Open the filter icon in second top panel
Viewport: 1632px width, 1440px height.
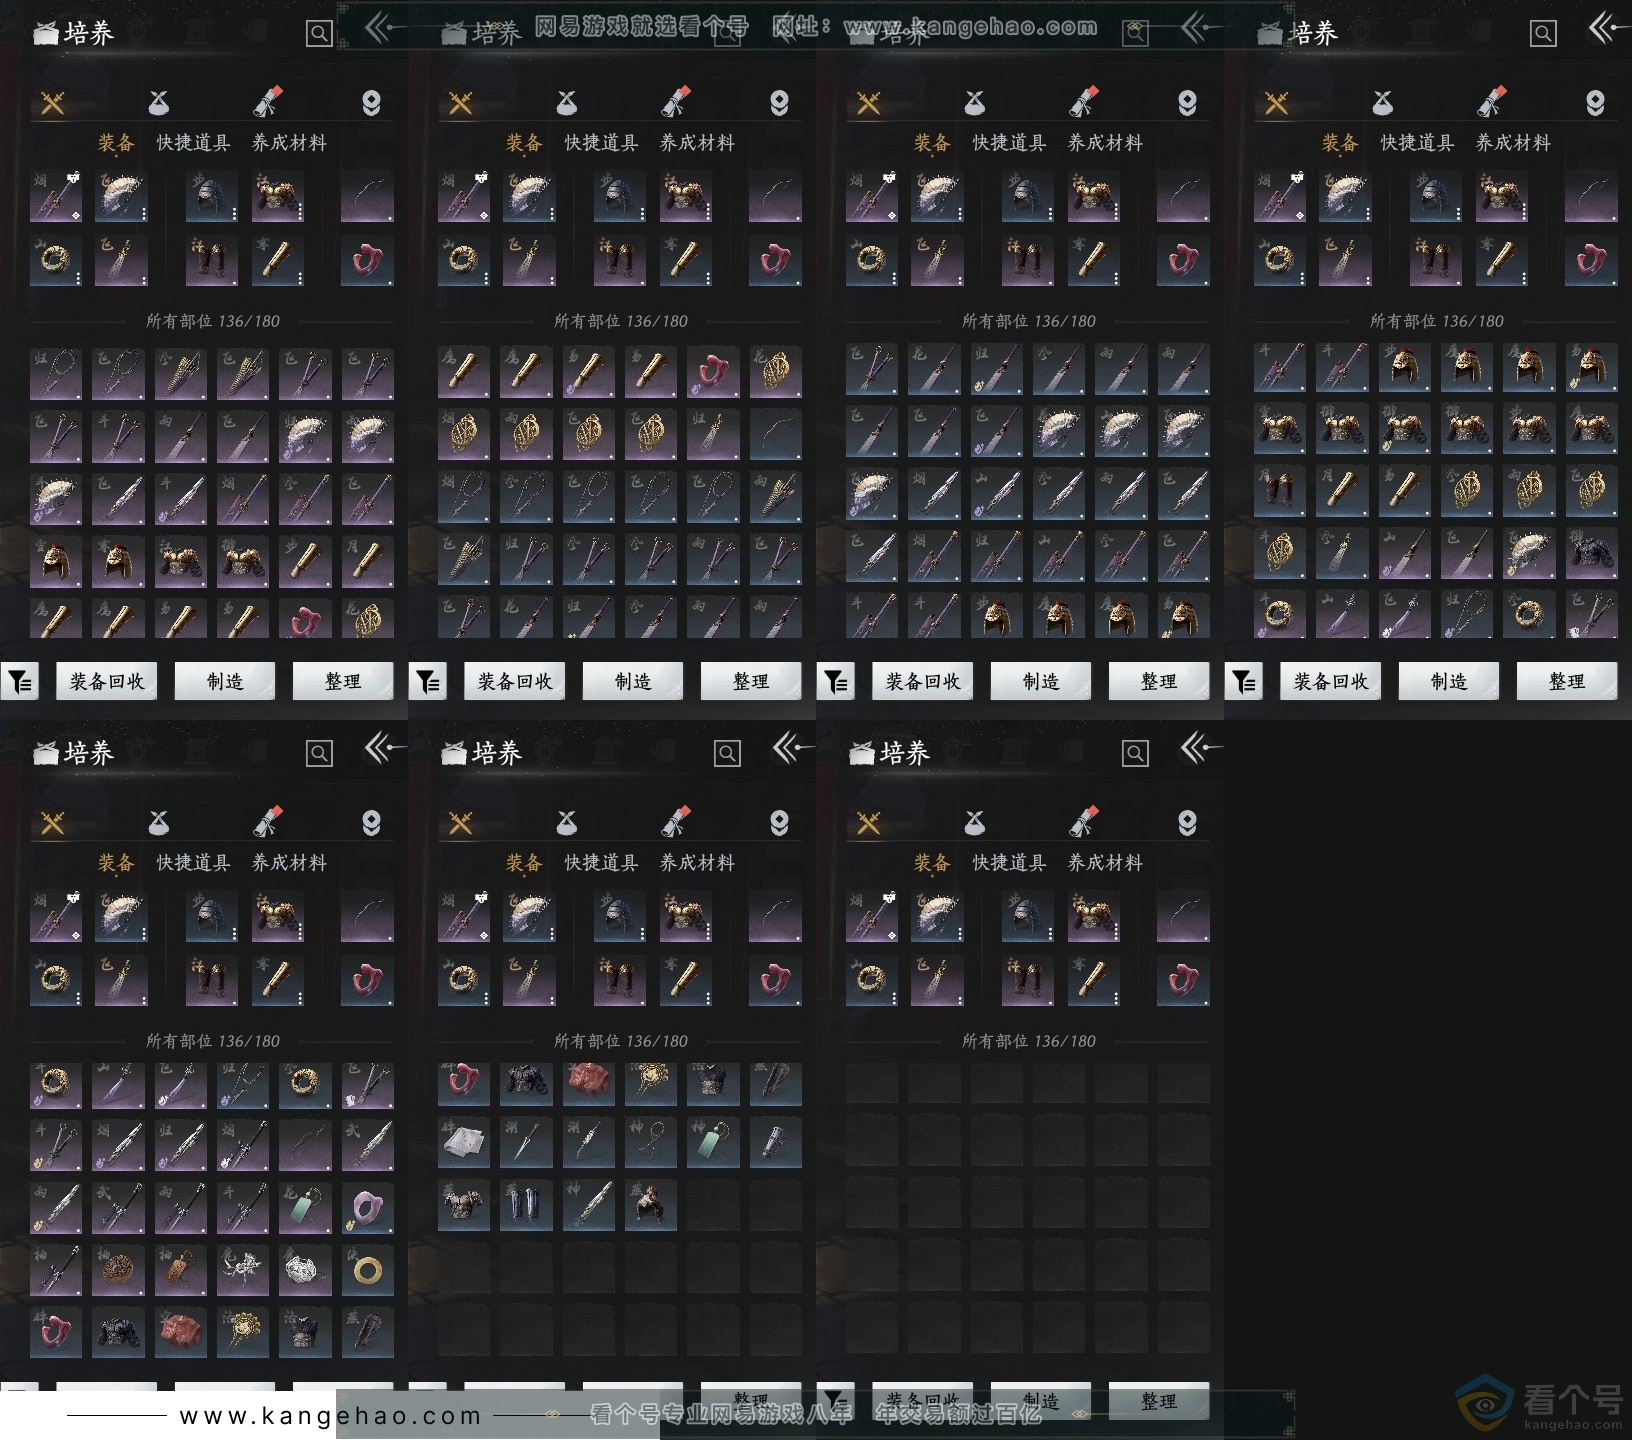click(x=428, y=682)
